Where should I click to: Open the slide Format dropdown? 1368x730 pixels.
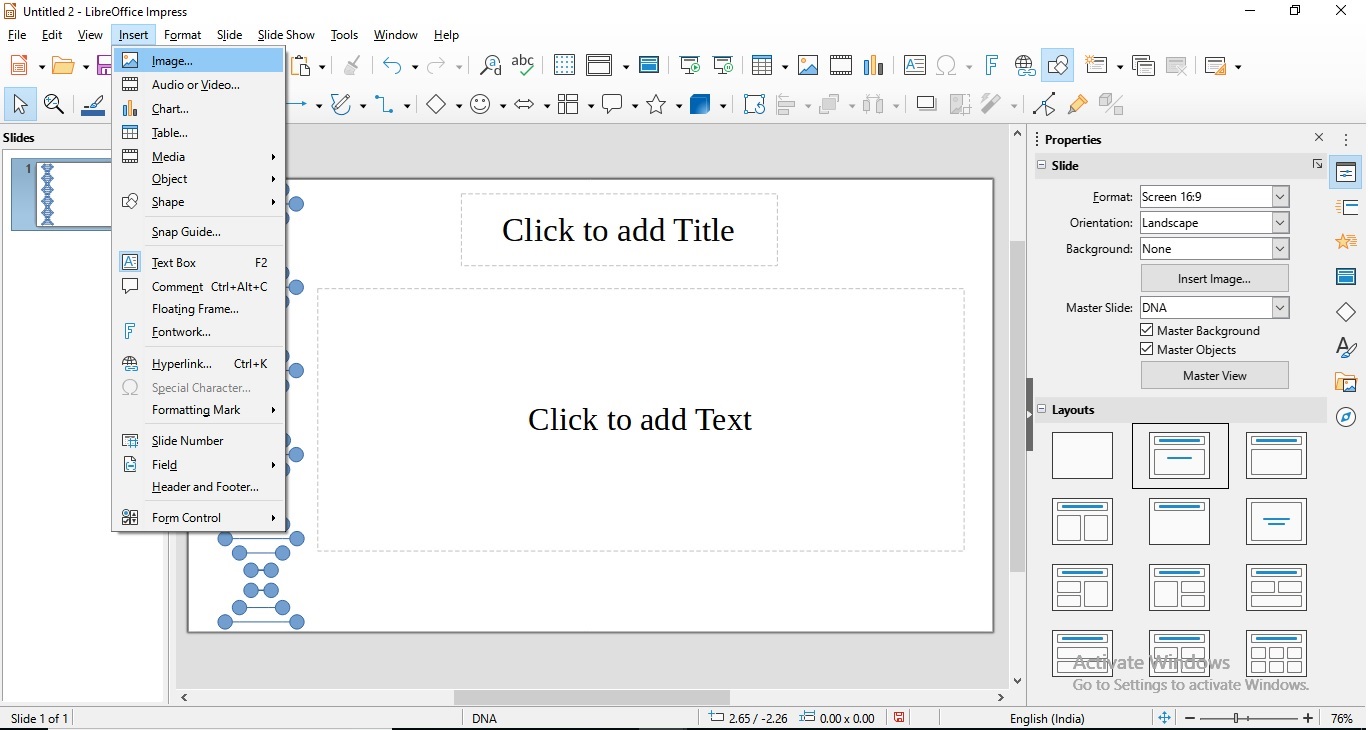[x=1280, y=197]
